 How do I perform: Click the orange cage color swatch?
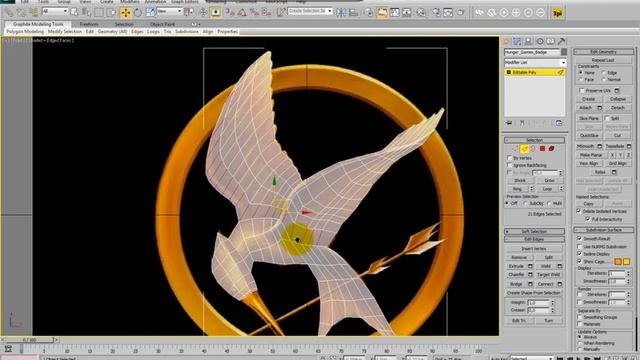618,262
